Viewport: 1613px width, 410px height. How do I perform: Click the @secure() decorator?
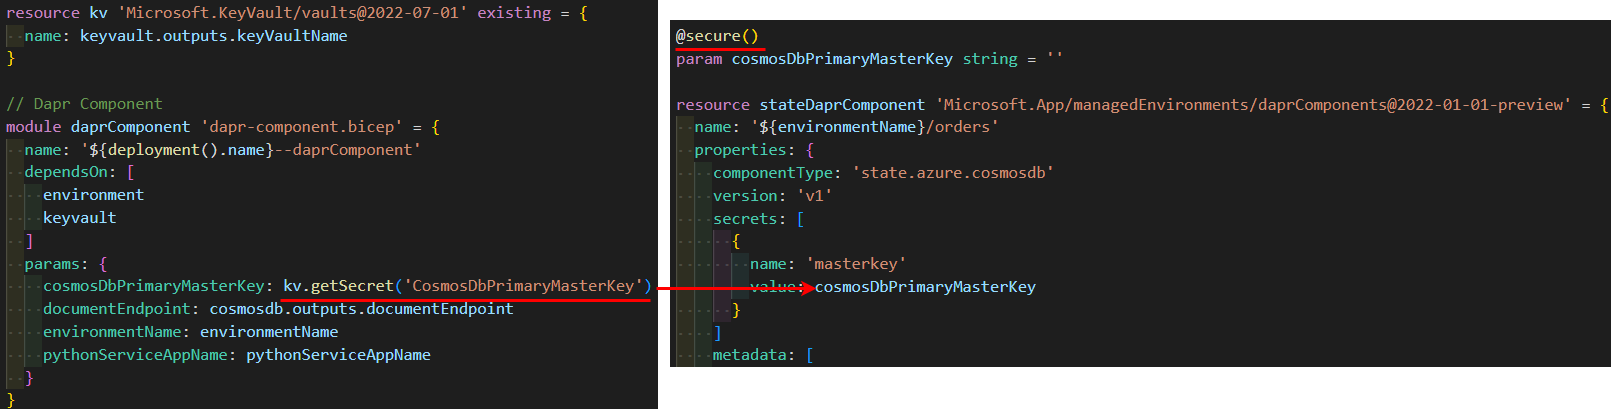tap(717, 36)
